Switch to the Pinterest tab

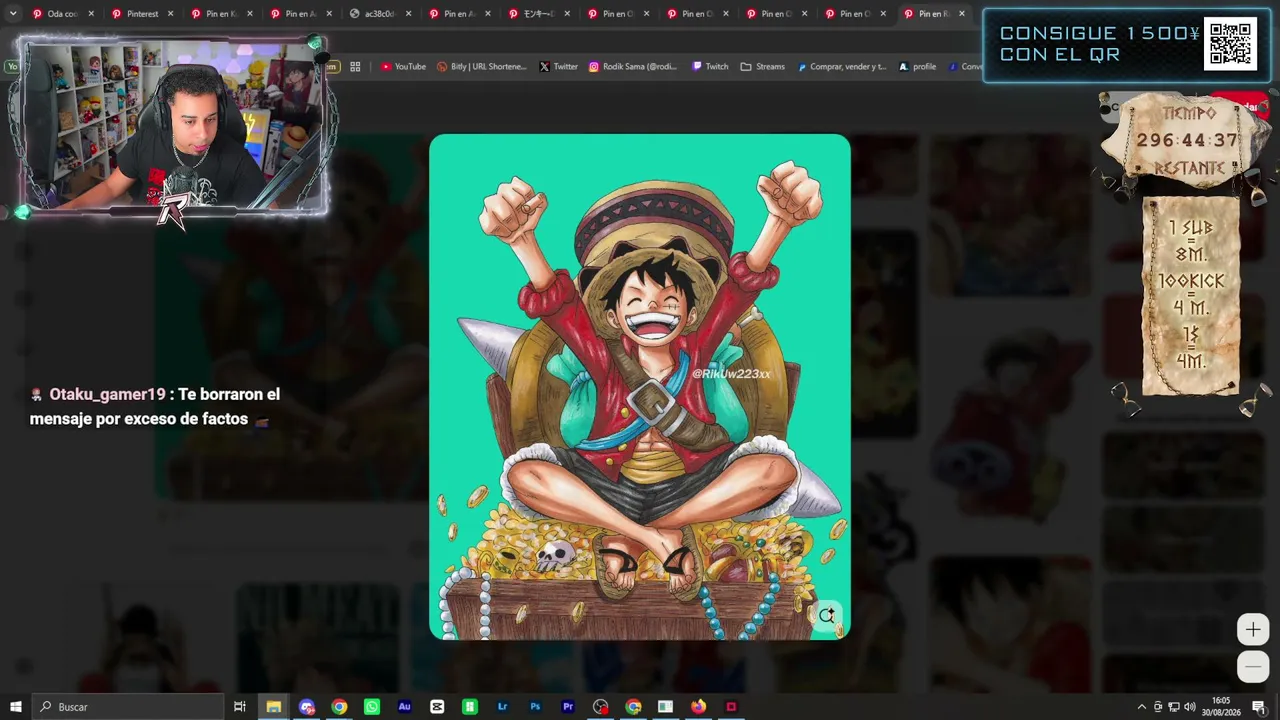pos(142,14)
